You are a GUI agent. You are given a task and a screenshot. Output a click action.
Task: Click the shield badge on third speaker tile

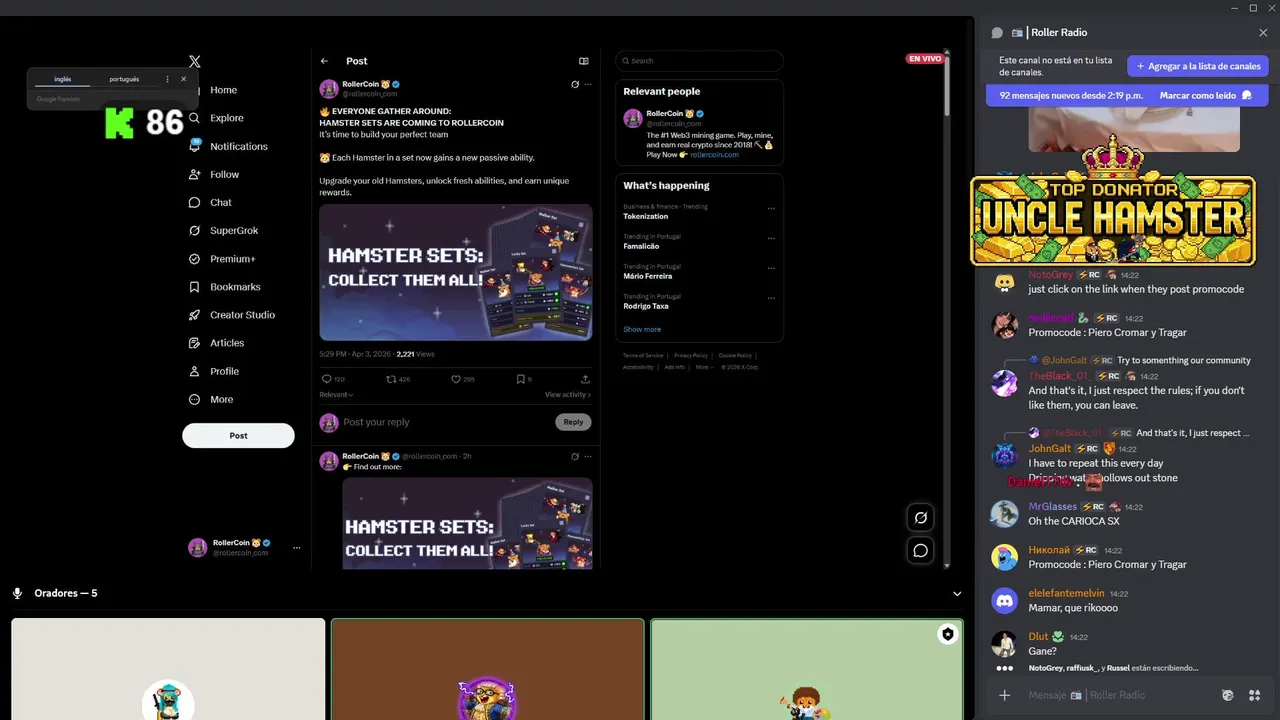click(948, 634)
